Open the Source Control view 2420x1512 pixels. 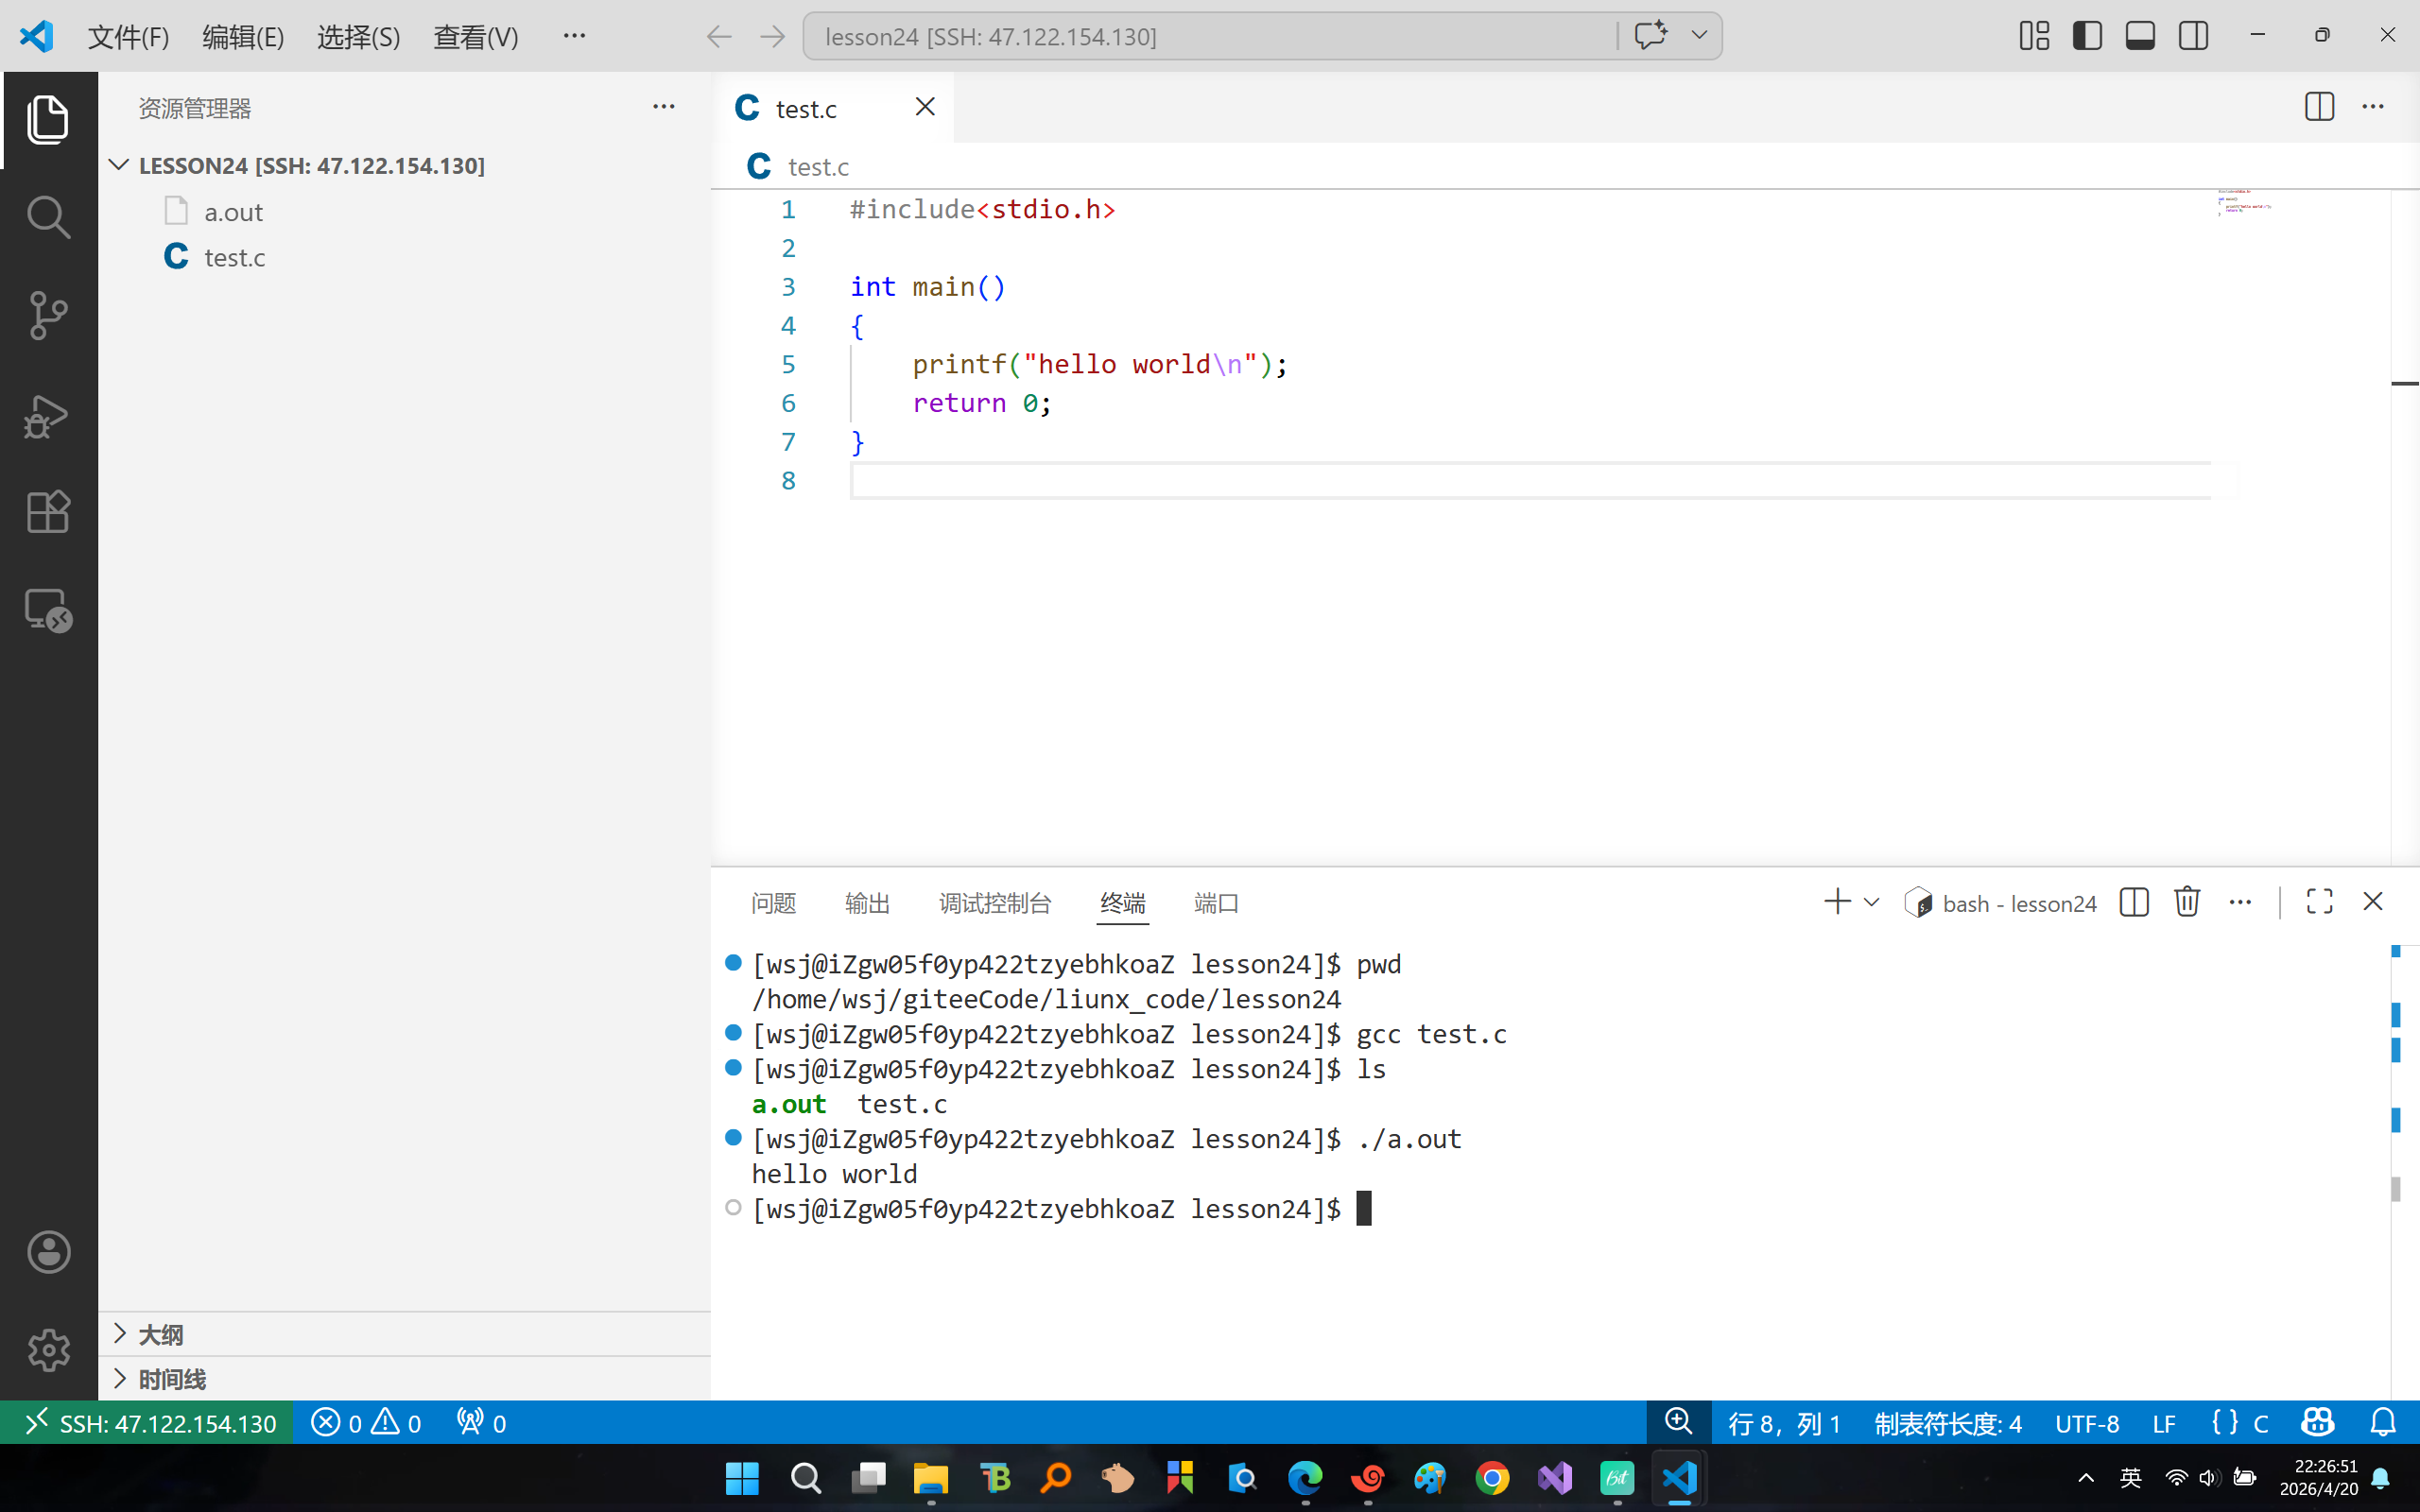point(48,315)
